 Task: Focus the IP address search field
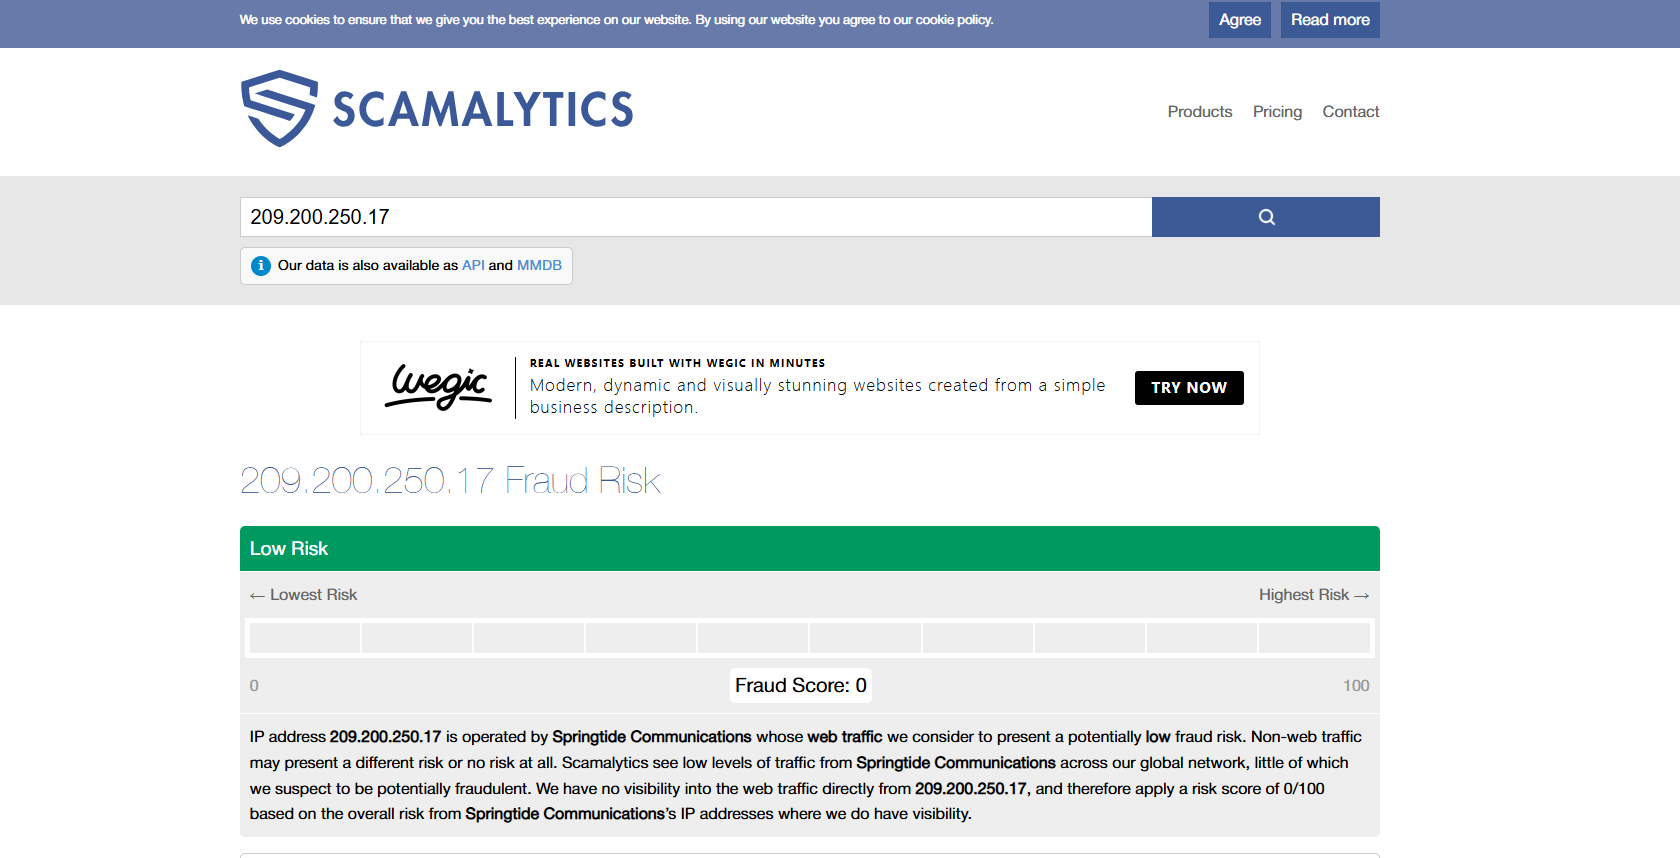tap(696, 217)
